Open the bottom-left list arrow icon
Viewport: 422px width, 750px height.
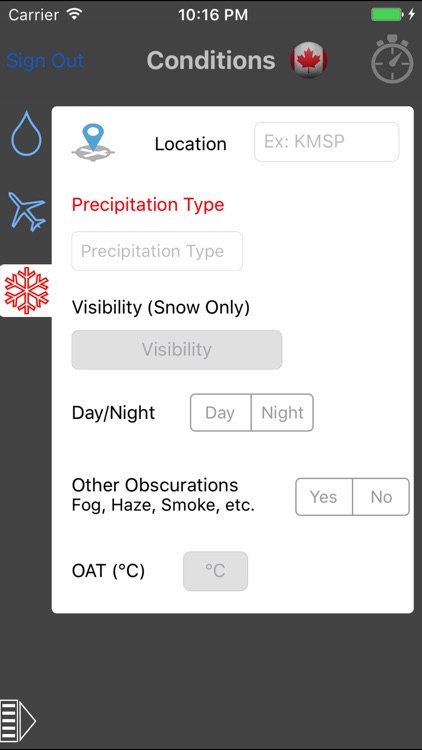pyautogui.click(x=18, y=720)
